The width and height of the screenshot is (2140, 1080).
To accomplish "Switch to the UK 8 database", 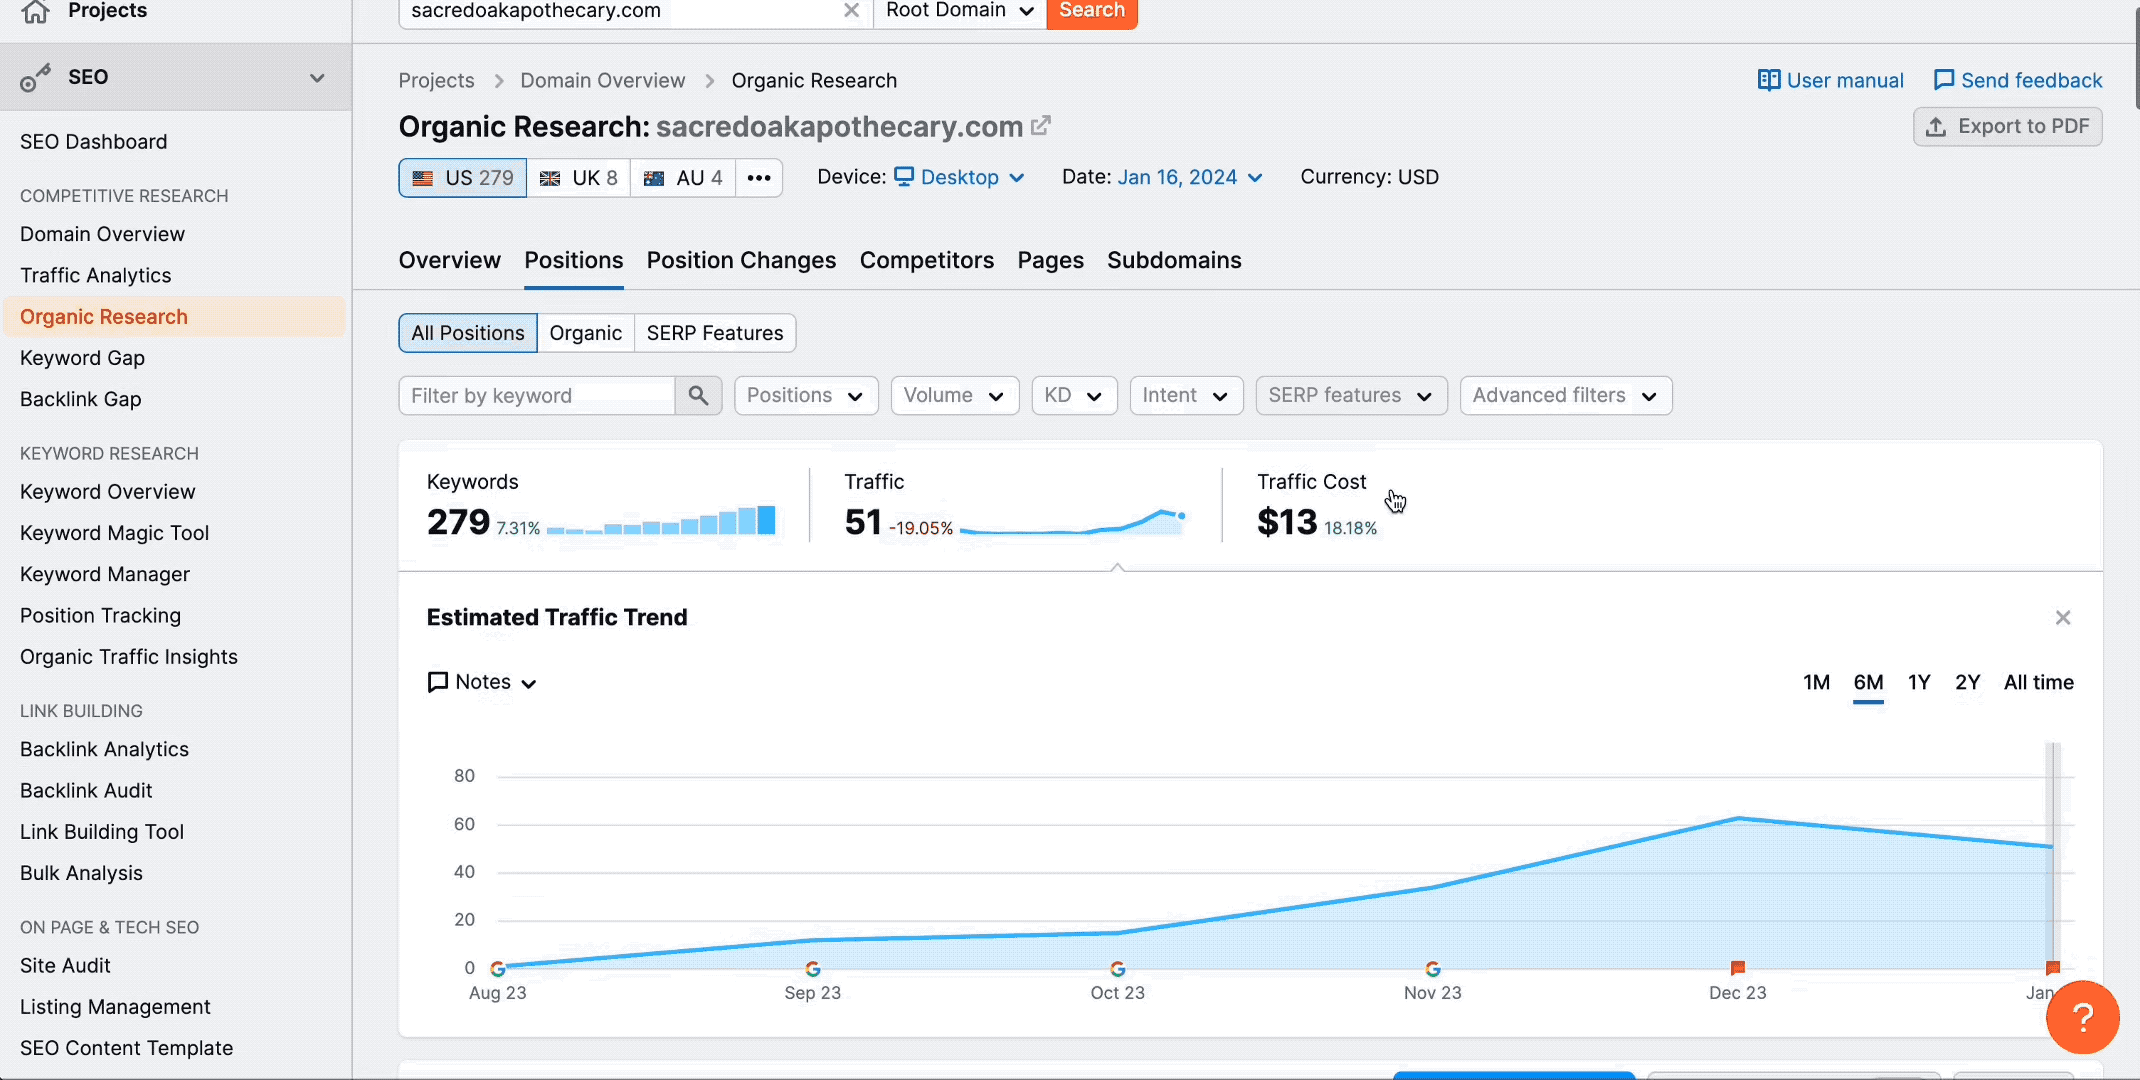I will click(x=579, y=178).
